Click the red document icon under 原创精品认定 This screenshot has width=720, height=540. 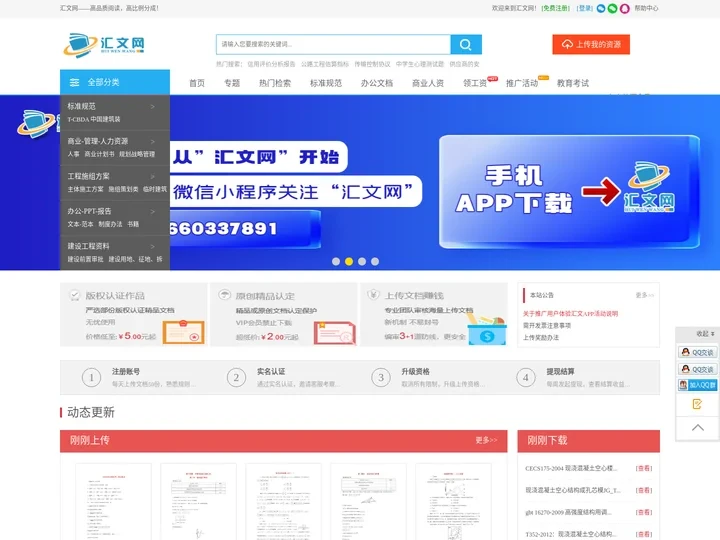click(335, 333)
